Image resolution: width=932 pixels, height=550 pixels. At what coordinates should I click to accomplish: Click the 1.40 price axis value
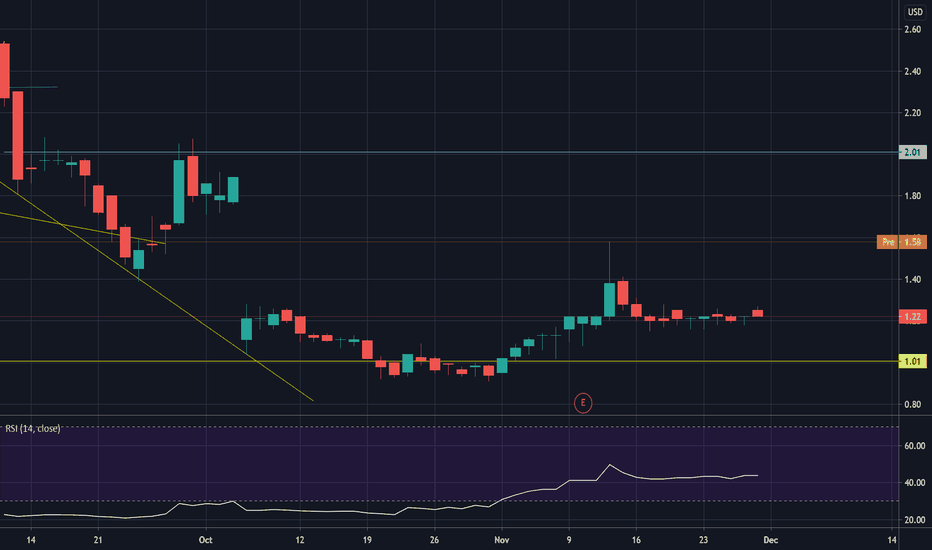click(912, 279)
